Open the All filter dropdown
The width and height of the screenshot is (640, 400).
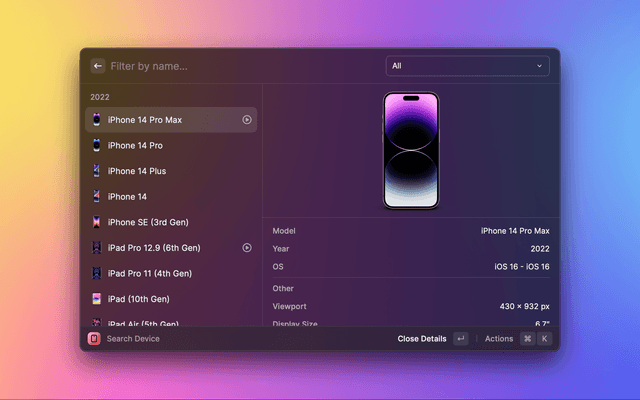pos(467,66)
